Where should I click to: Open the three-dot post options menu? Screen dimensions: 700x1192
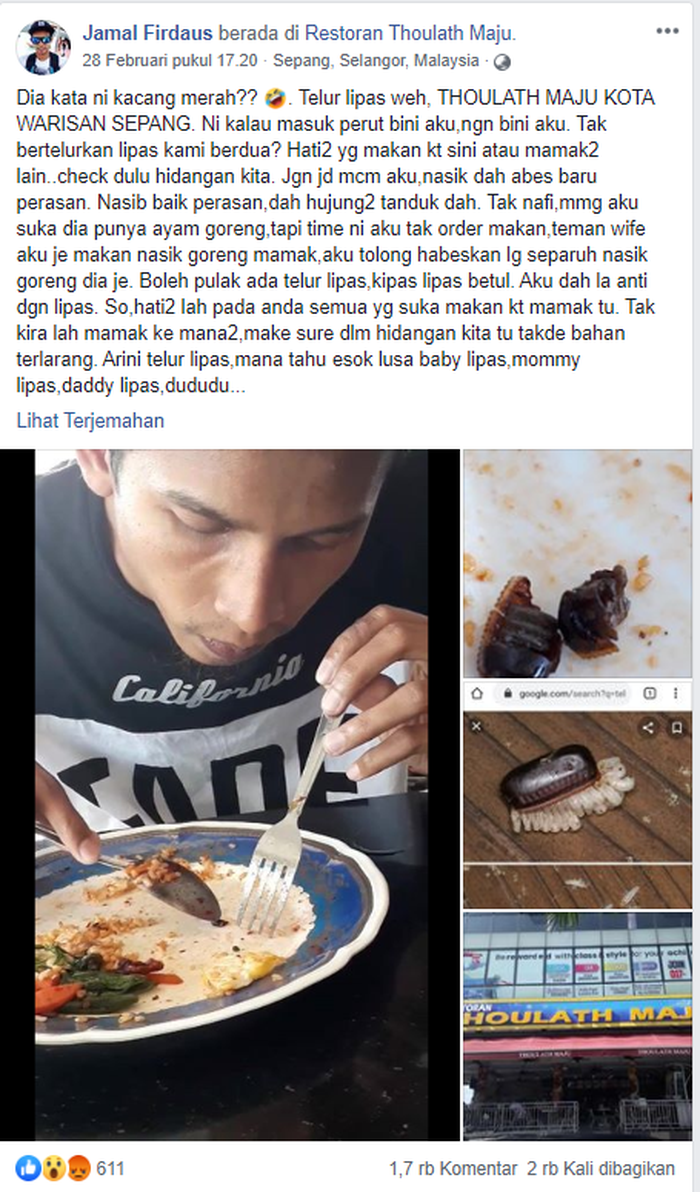667,31
